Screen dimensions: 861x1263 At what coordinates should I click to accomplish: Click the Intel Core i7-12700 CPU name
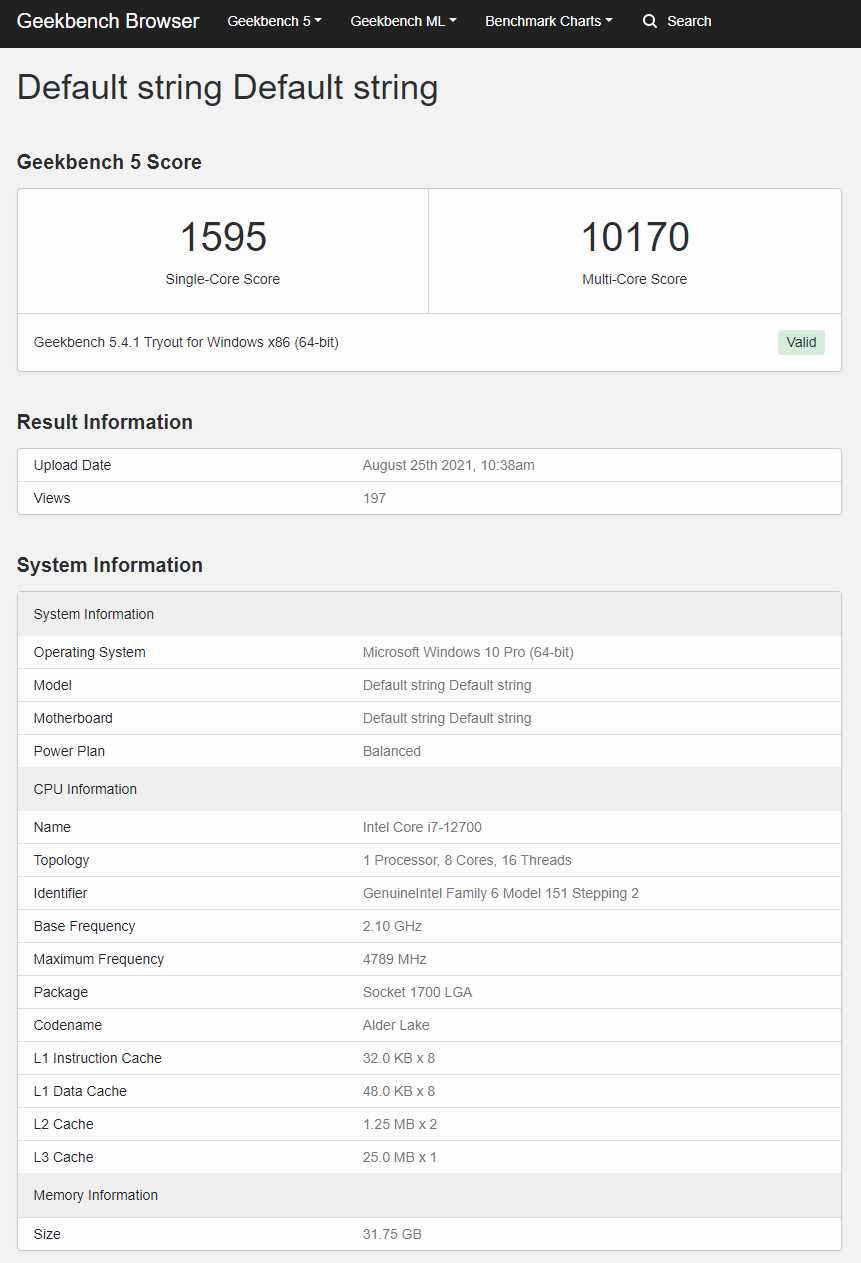[x=422, y=827]
